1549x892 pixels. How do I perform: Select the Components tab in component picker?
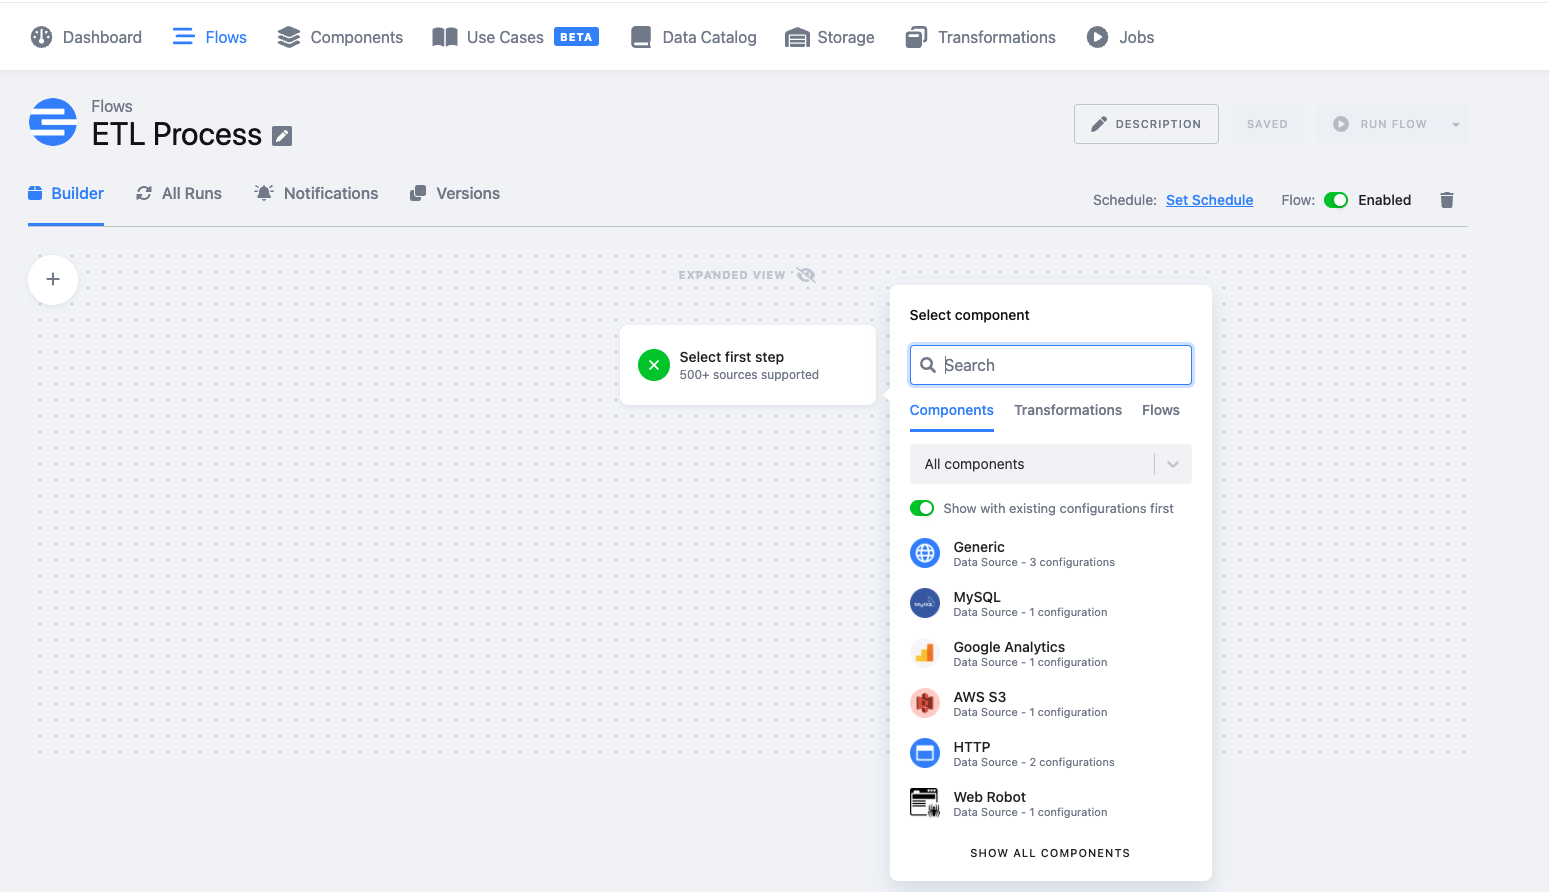[952, 410]
